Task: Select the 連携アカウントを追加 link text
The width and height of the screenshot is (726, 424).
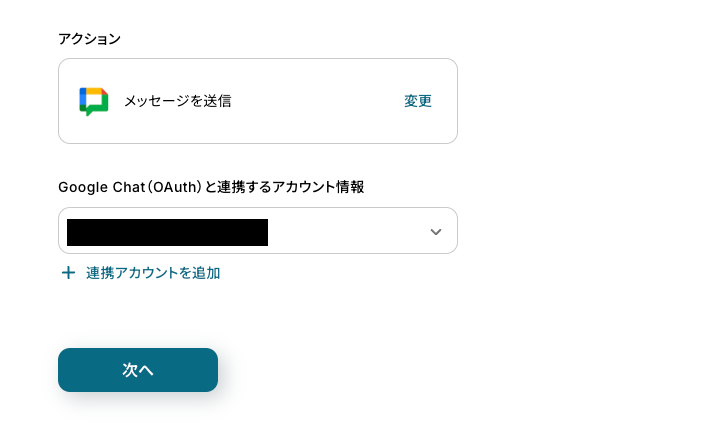Action: [x=153, y=273]
